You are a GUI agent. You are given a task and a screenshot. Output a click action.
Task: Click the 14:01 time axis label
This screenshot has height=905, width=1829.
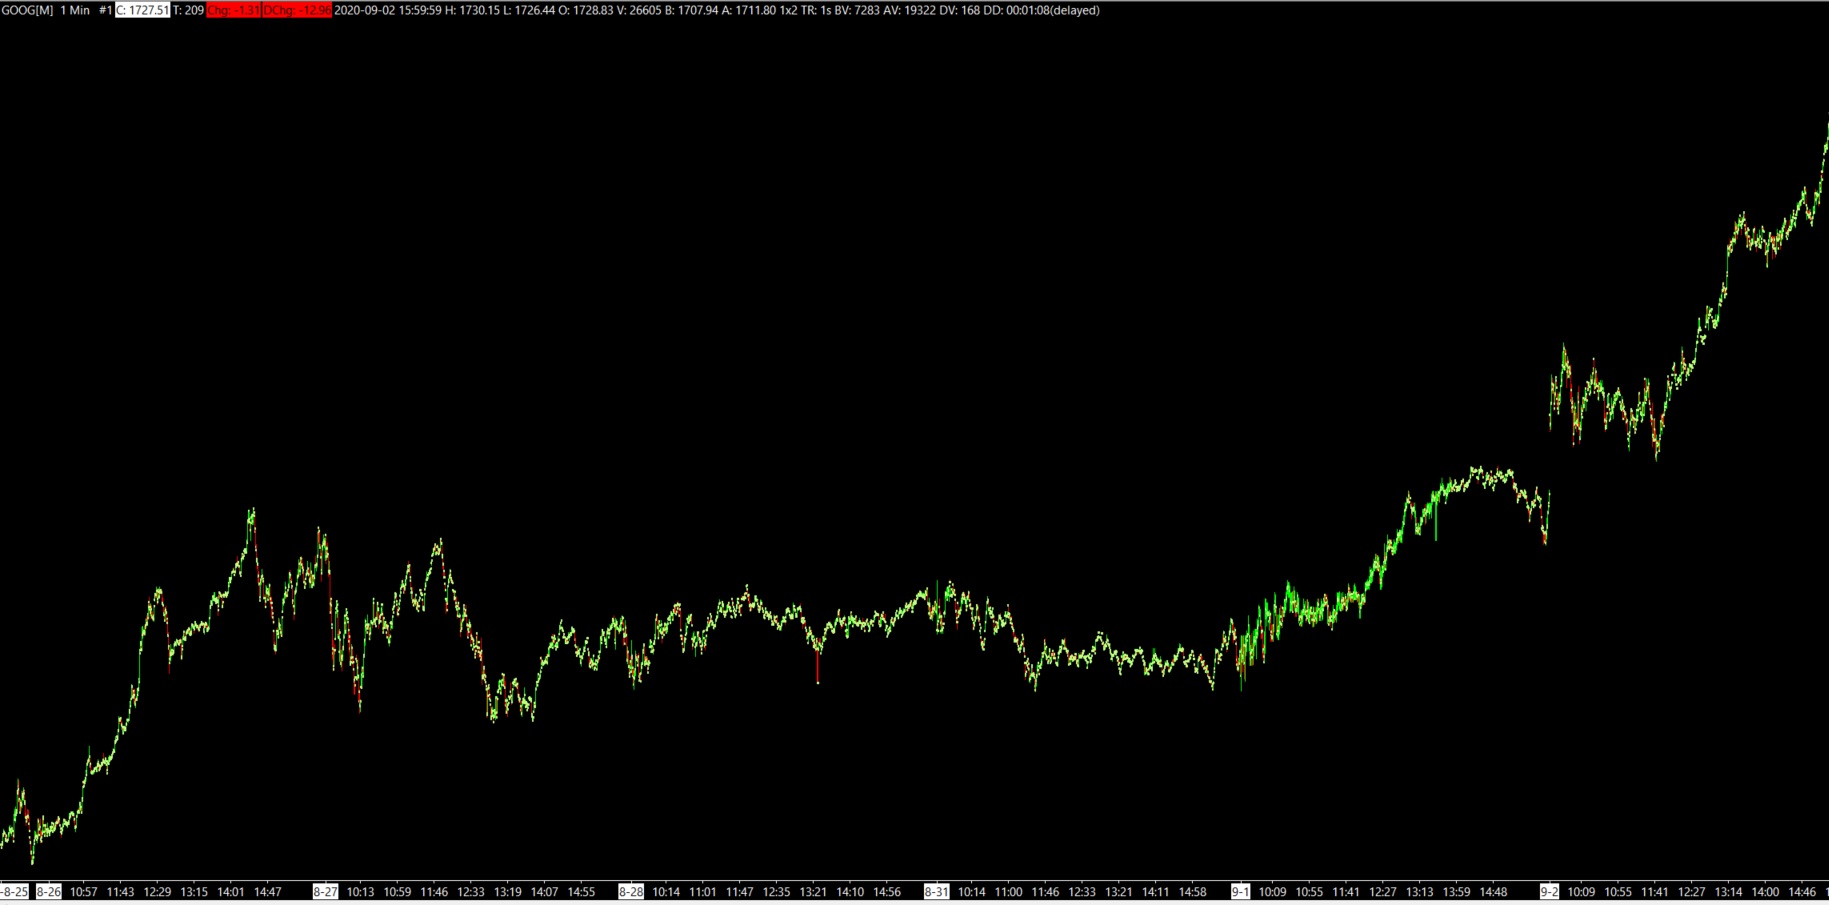click(231, 892)
